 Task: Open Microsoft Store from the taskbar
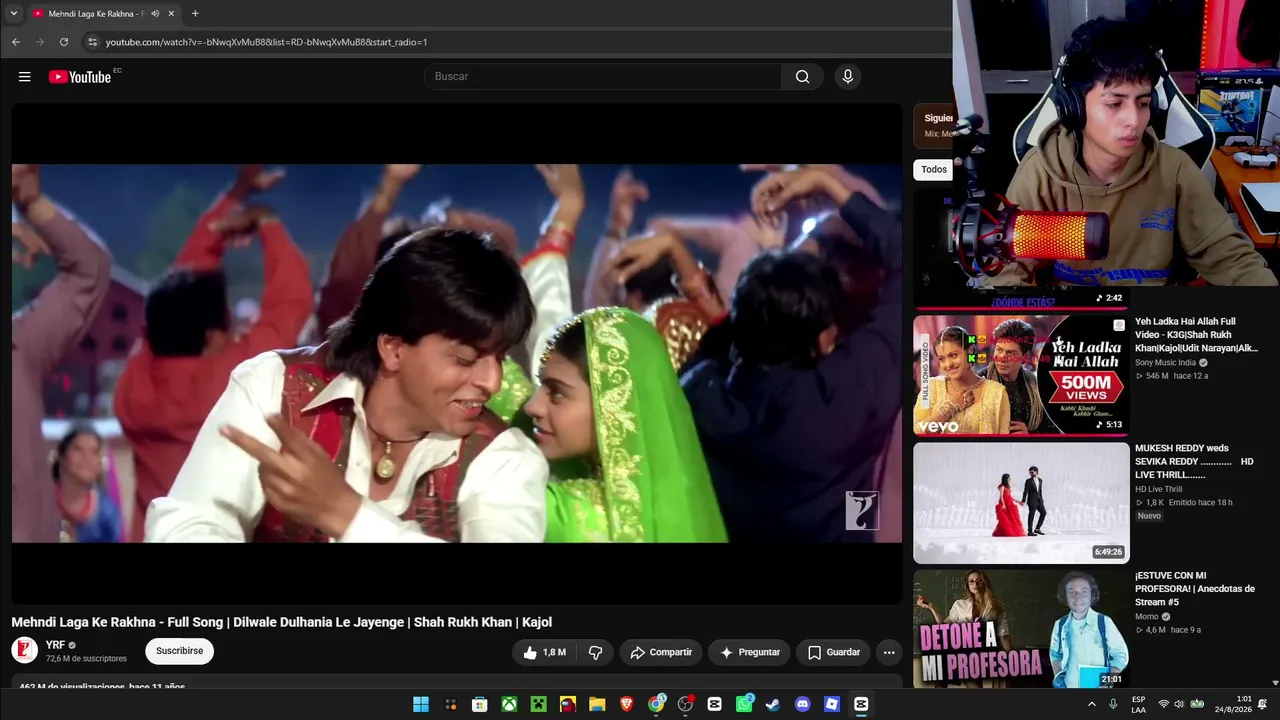480,705
